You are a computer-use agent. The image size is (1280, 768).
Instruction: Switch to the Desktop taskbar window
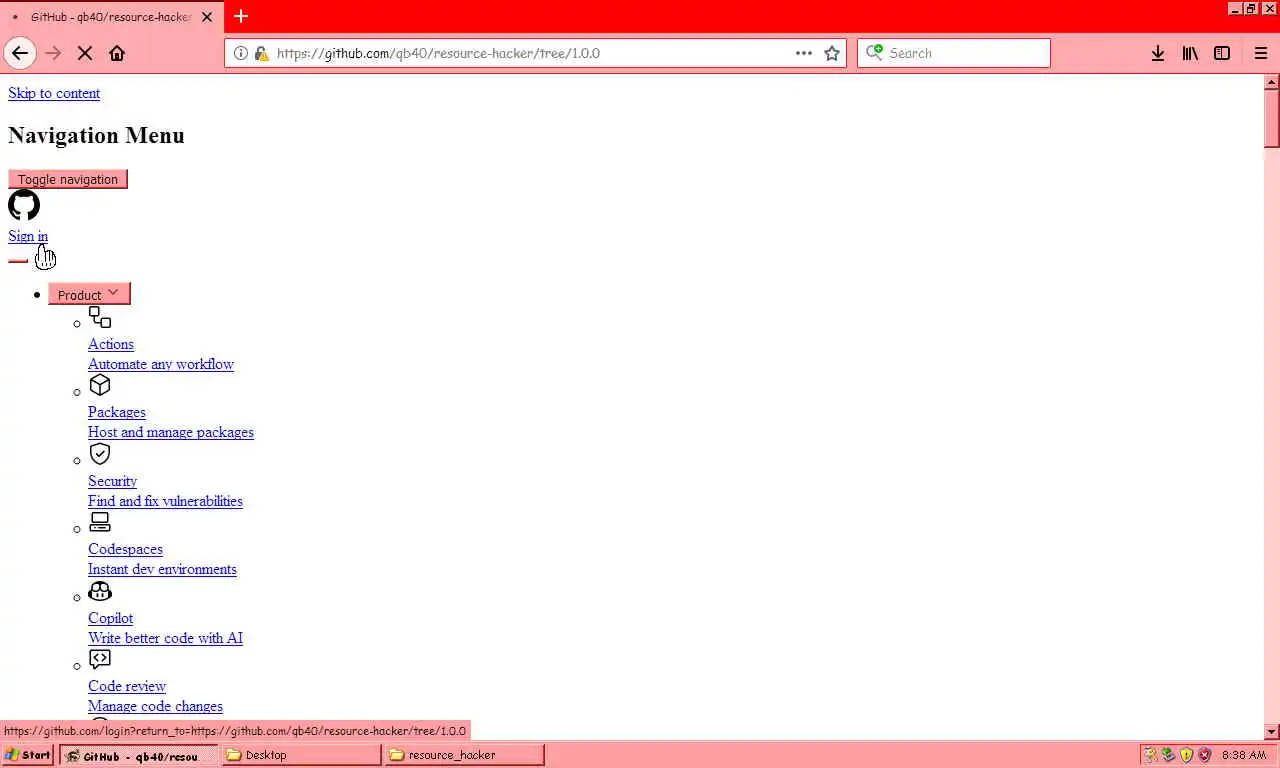click(302, 755)
